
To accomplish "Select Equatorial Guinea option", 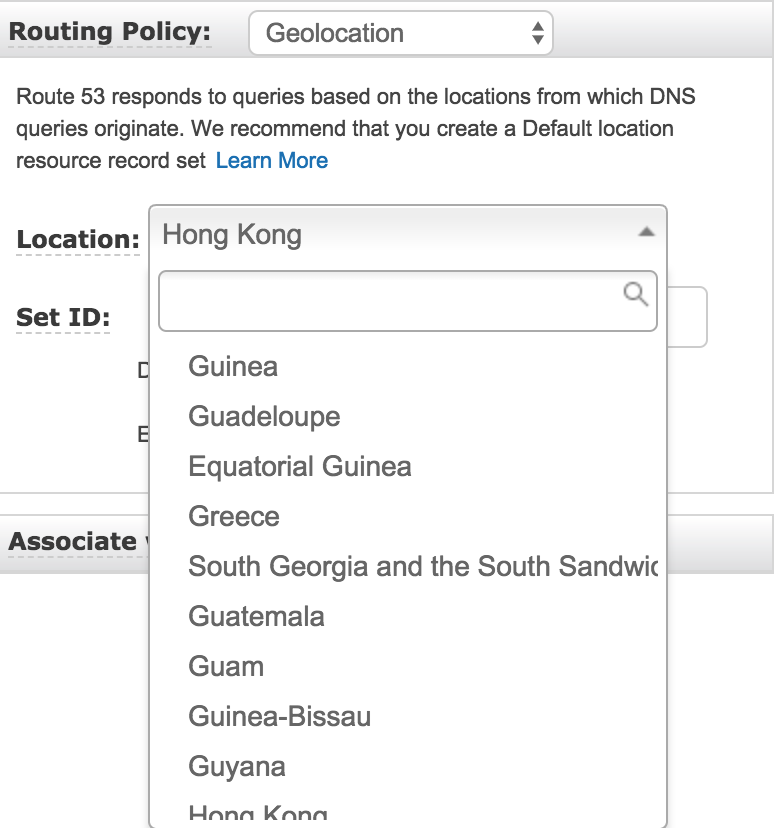I will tap(408, 466).
